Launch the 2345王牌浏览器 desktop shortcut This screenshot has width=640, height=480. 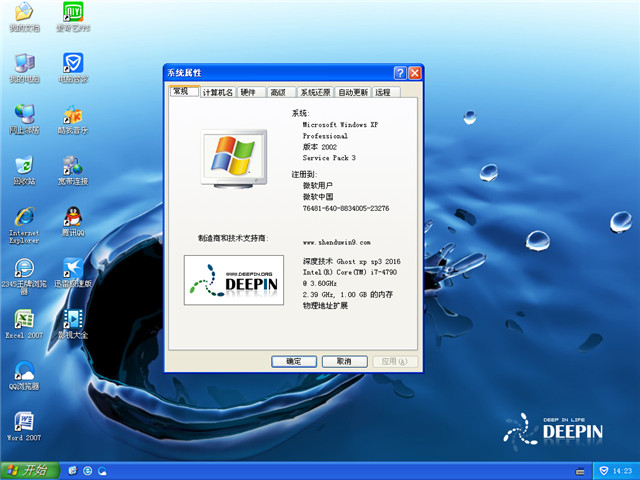pyautogui.click(x=24, y=276)
